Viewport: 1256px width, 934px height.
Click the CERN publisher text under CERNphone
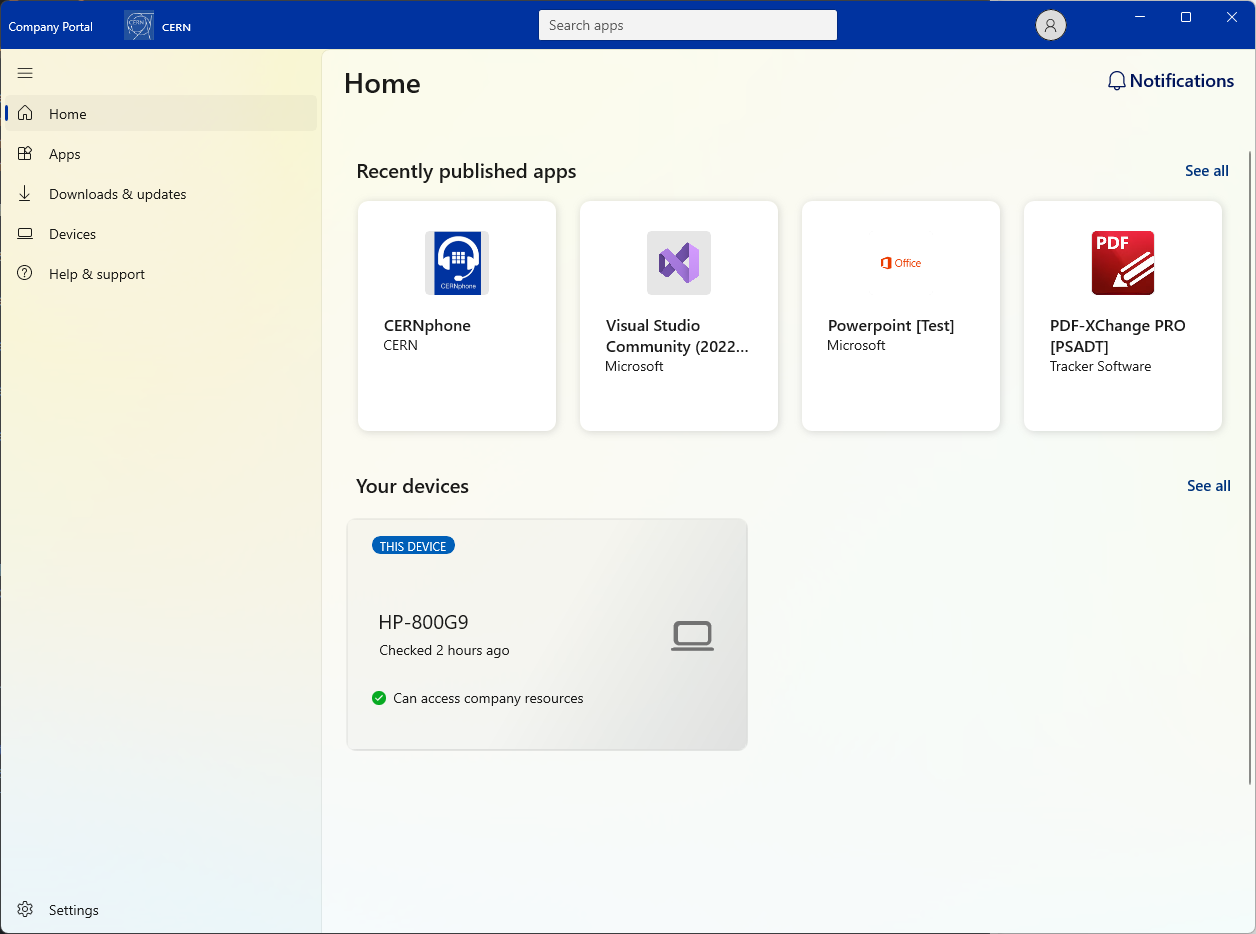[401, 345]
